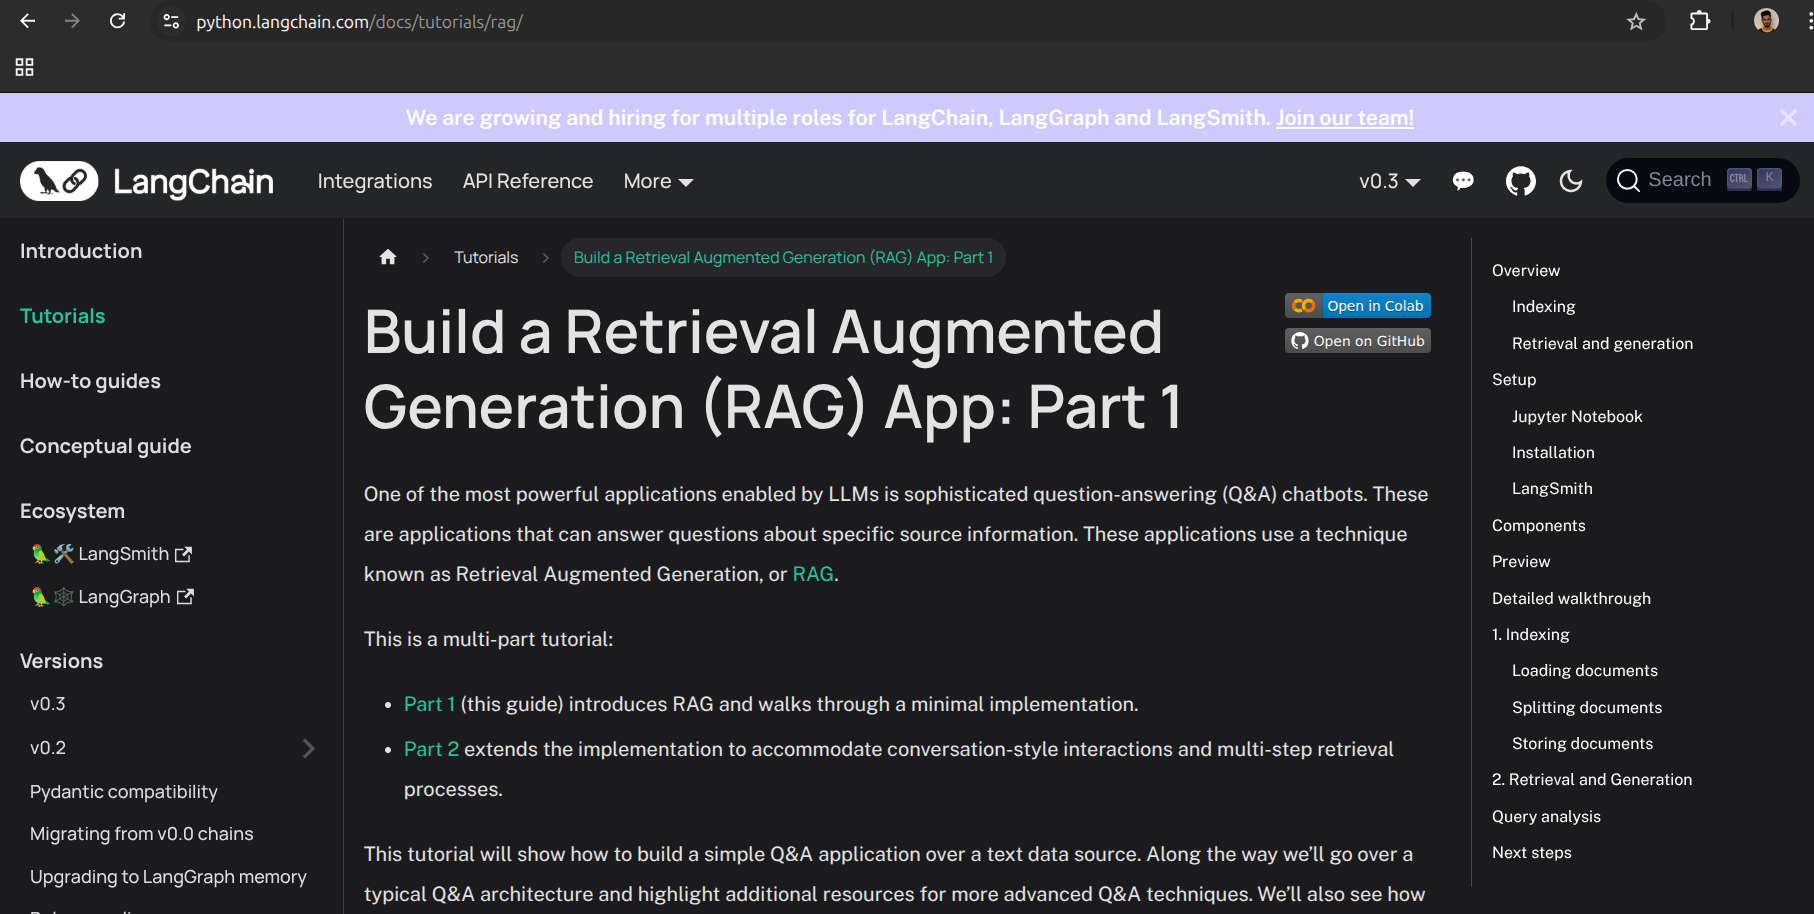Jump to LangSmith in table of contents
The width and height of the screenshot is (1814, 914).
[x=1552, y=488]
